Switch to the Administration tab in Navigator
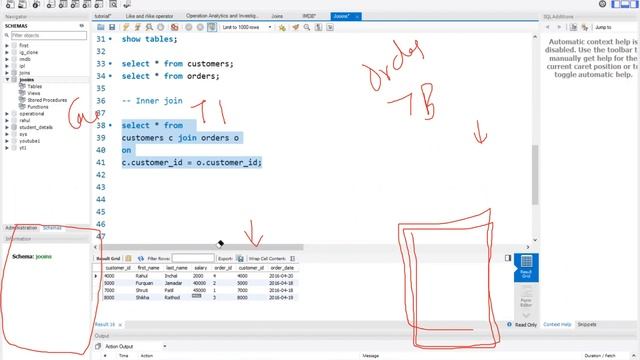 point(21,228)
